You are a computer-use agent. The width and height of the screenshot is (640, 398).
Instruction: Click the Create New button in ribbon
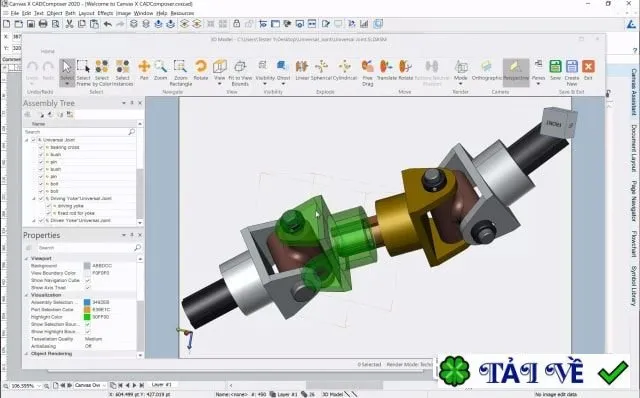point(572,73)
